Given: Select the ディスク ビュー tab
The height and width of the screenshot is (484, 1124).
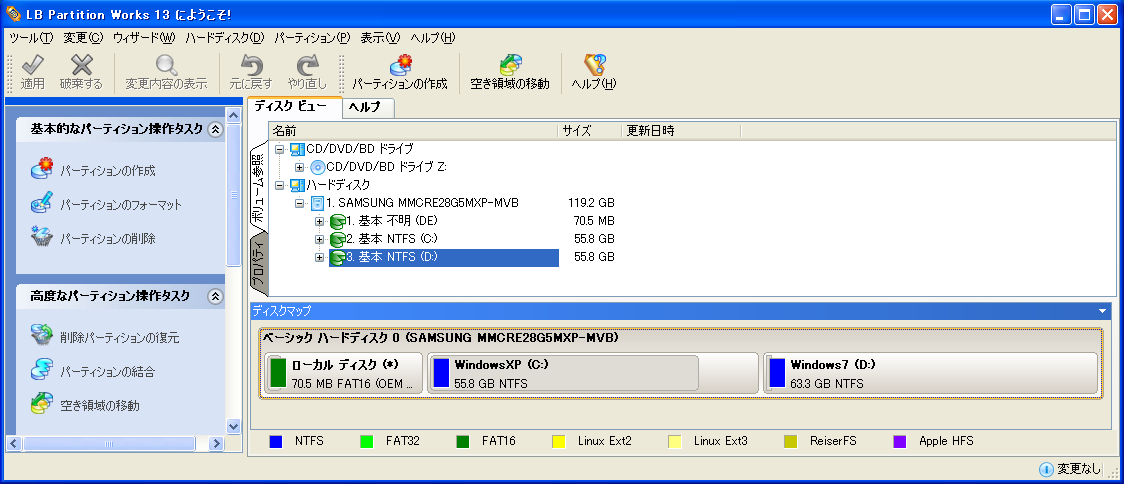Looking at the screenshot, I should pos(295,106).
